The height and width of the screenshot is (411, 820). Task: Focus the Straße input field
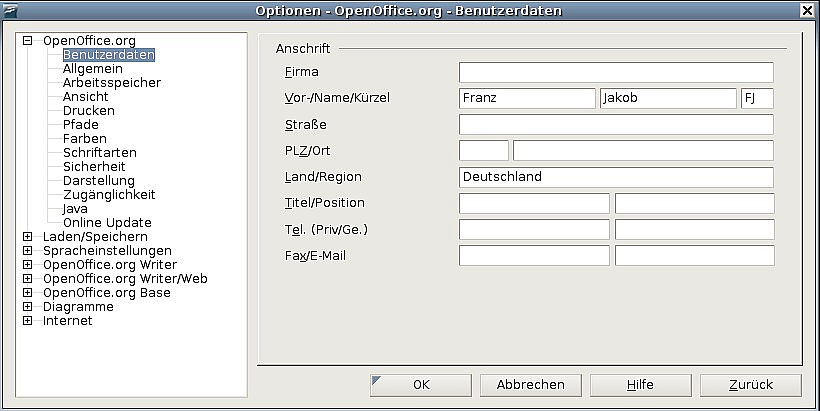point(616,125)
